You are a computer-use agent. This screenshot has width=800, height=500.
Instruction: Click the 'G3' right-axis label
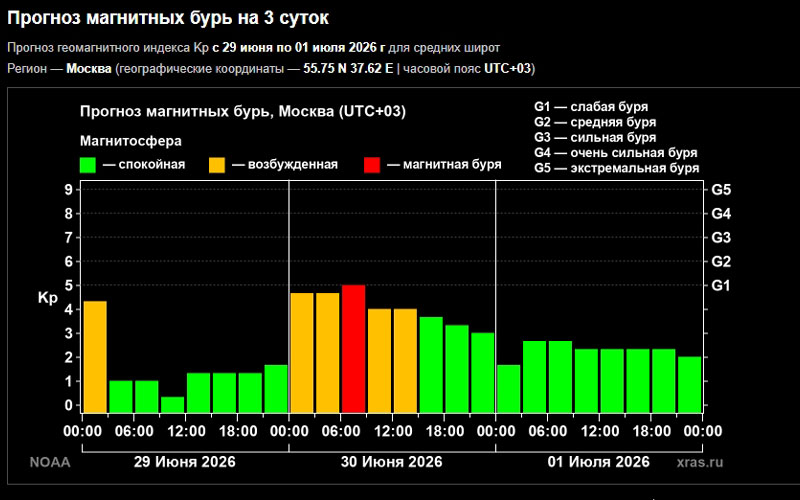721,238
